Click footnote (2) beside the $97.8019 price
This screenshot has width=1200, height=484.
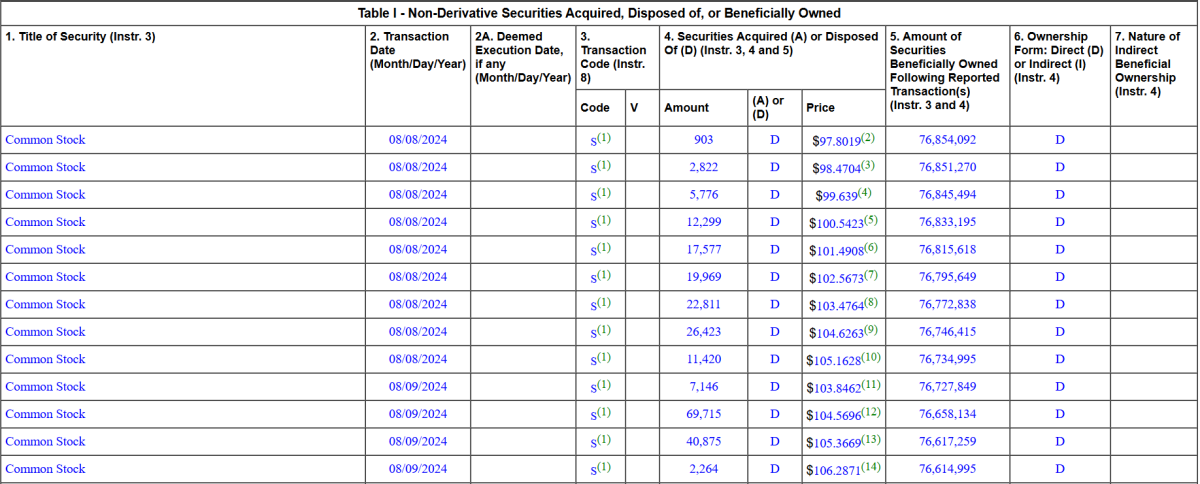pyautogui.click(x=868, y=137)
